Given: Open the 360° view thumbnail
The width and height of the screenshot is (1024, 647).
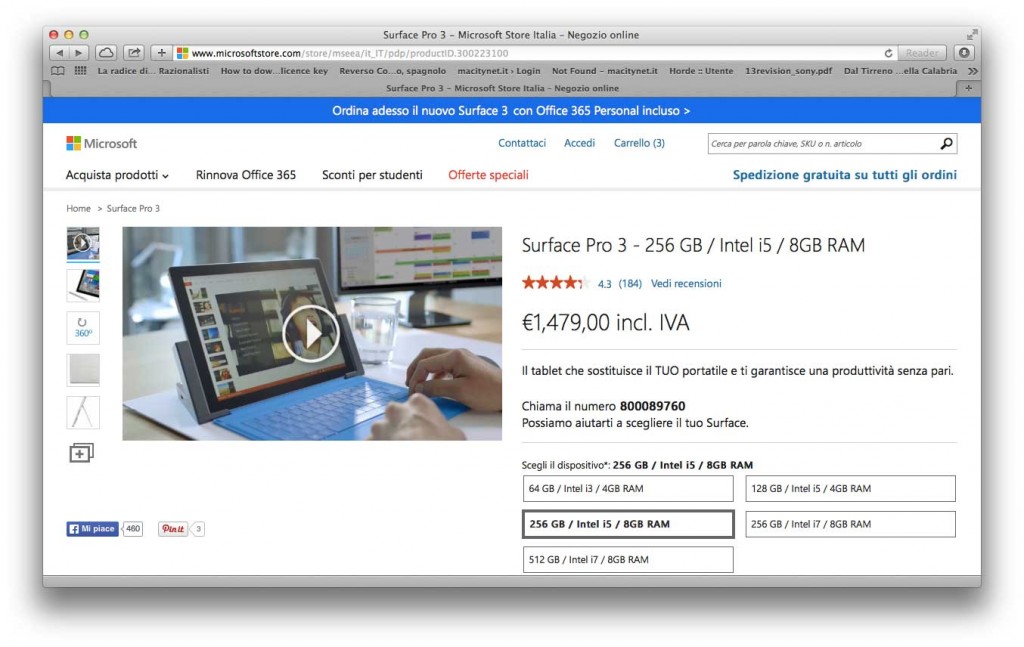Looking at the screenshot, I should click(83, 328).
